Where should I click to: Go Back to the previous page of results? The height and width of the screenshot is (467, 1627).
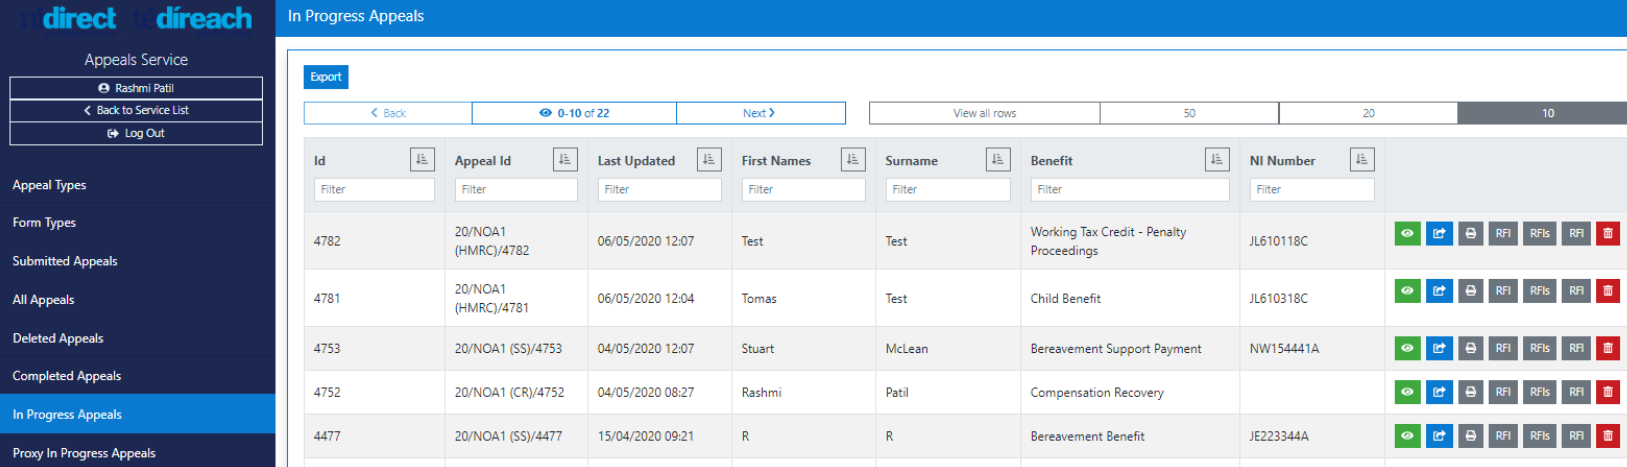point(388,113)
